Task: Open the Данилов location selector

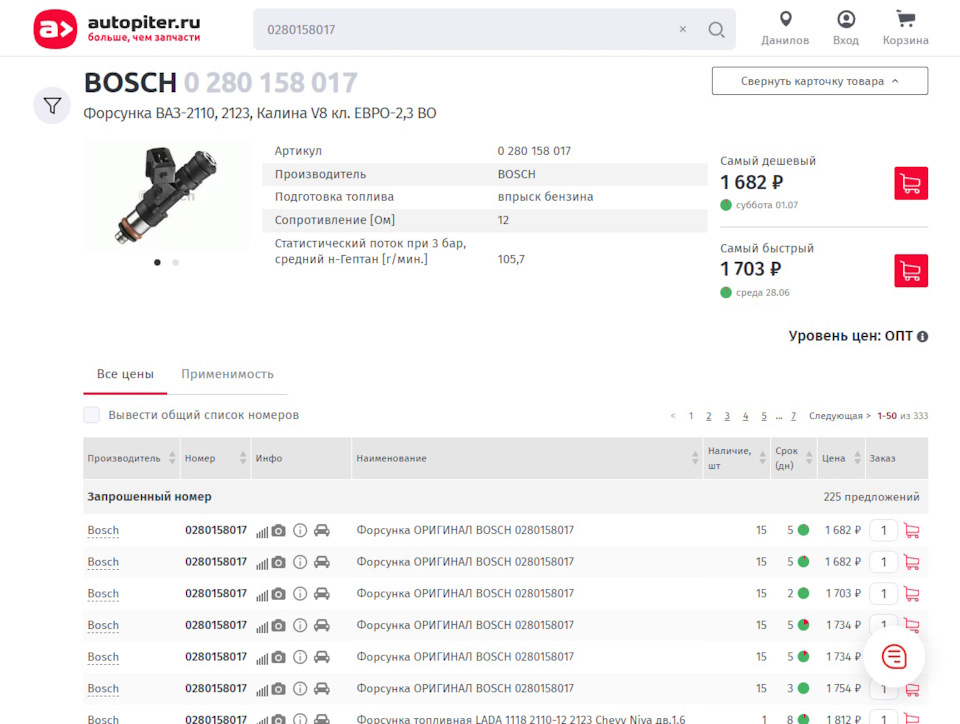Action: [785, 28]
